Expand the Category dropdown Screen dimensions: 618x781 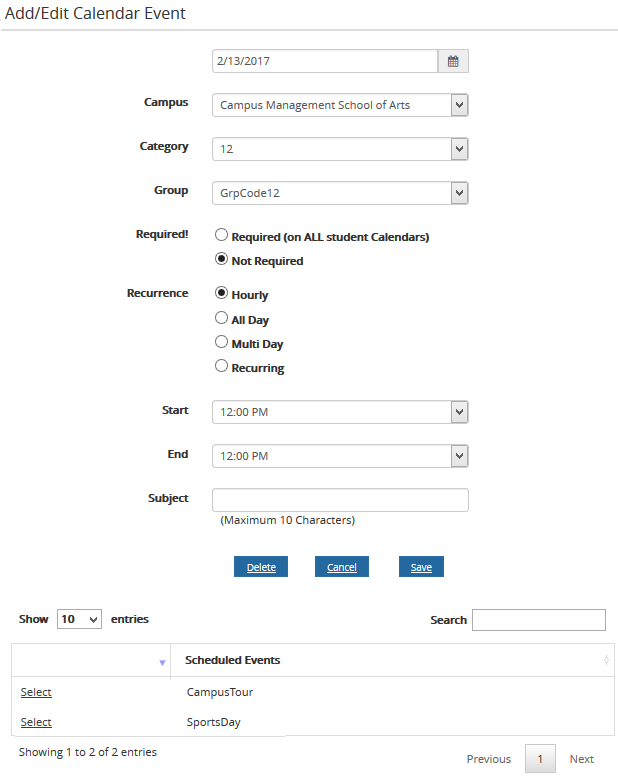[x=340, y=149]
